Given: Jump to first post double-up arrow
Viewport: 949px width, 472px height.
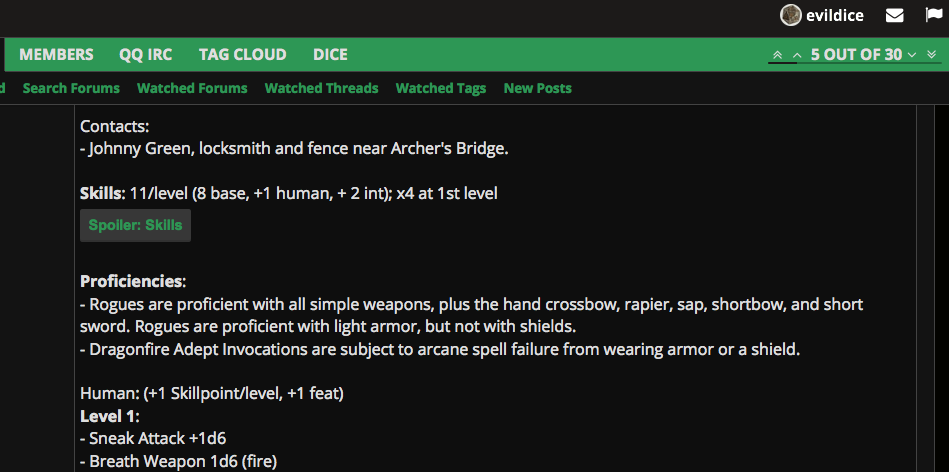Looking at the screenshot, I should (778, 55).
